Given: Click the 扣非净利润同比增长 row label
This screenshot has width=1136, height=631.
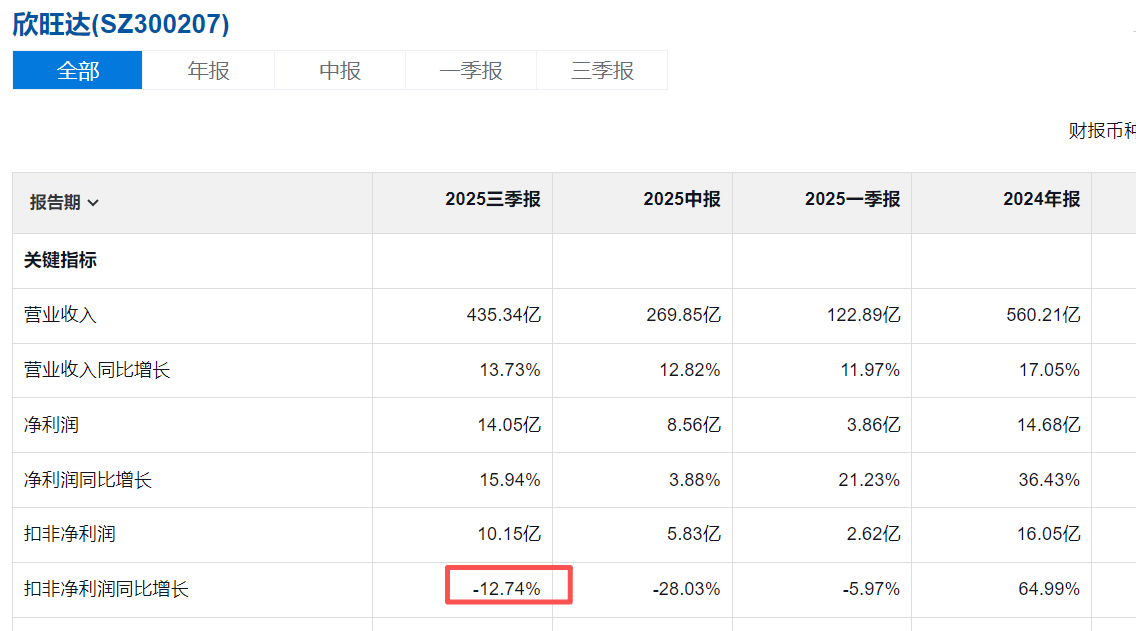Looking at the screenshot, I should 107,589.
